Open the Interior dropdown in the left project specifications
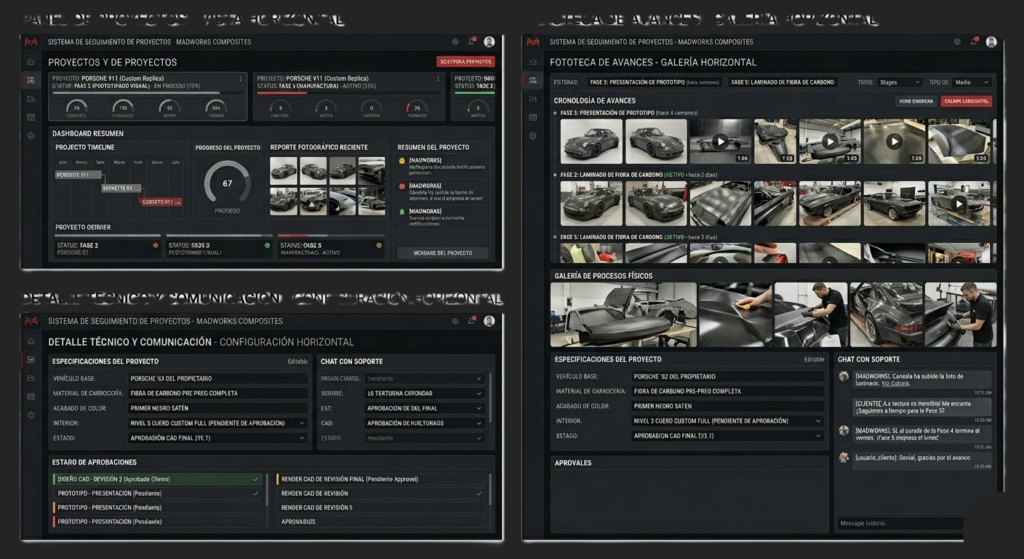Screen dimensions: 1024x559 [217, 423]
